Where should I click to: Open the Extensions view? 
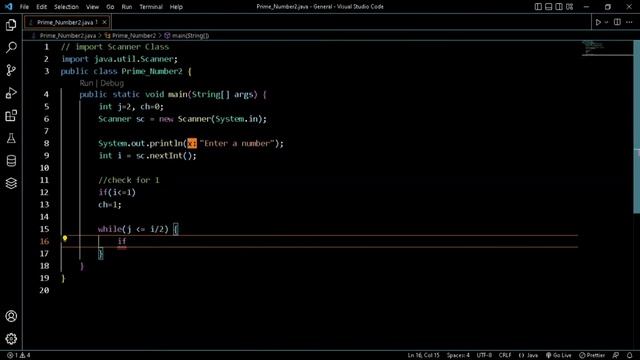[11, 116]
